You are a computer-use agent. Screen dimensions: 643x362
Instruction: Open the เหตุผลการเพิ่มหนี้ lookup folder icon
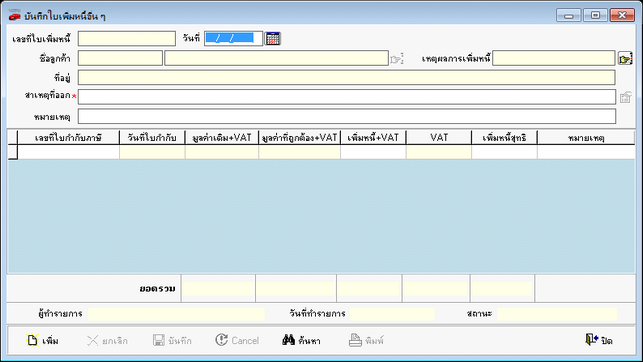point(625,59)
